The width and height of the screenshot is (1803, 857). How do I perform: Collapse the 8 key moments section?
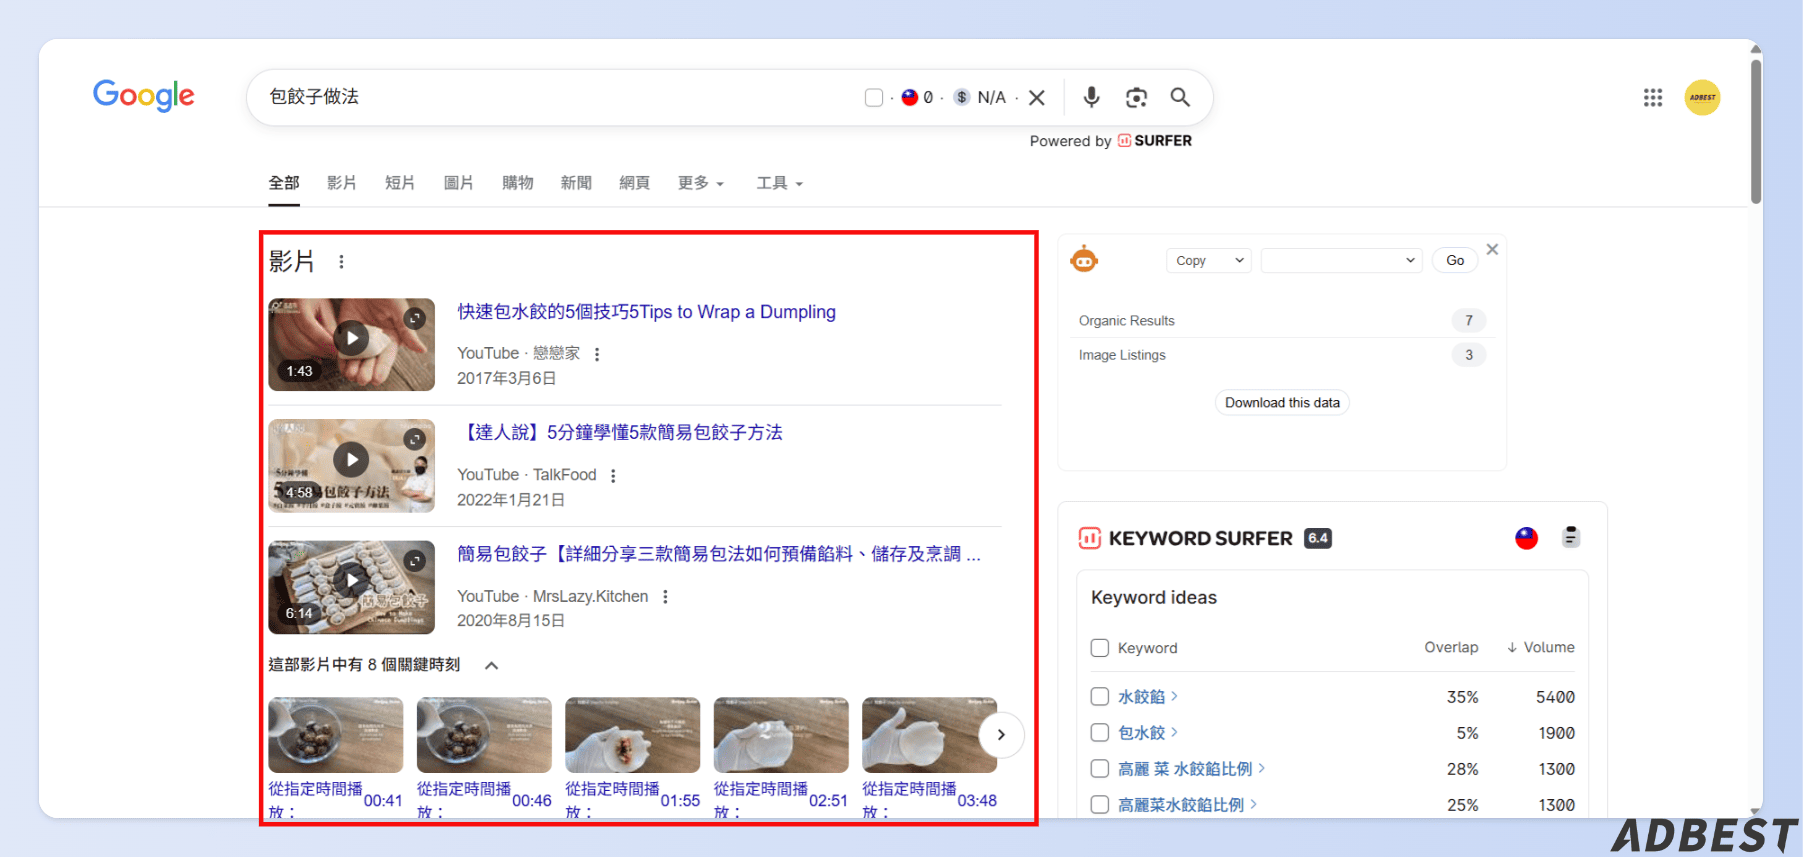[491, 665]
